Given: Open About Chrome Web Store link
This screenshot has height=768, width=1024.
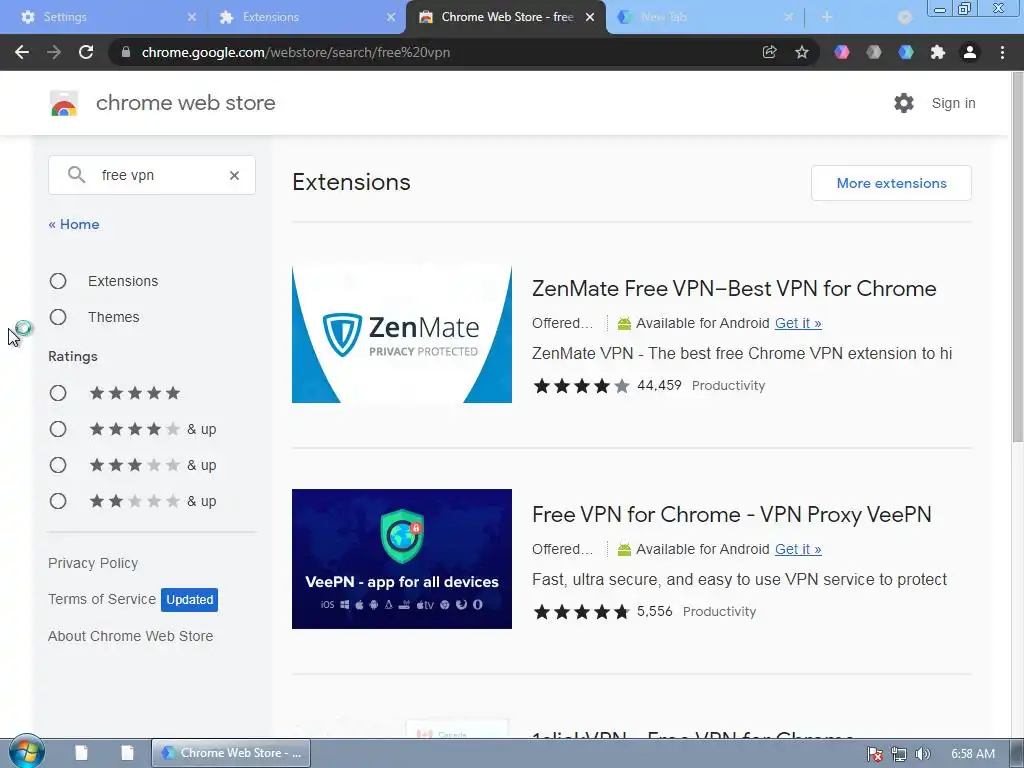Looking at the screenshot, I should pyautogui.click(x=131, y=635).
